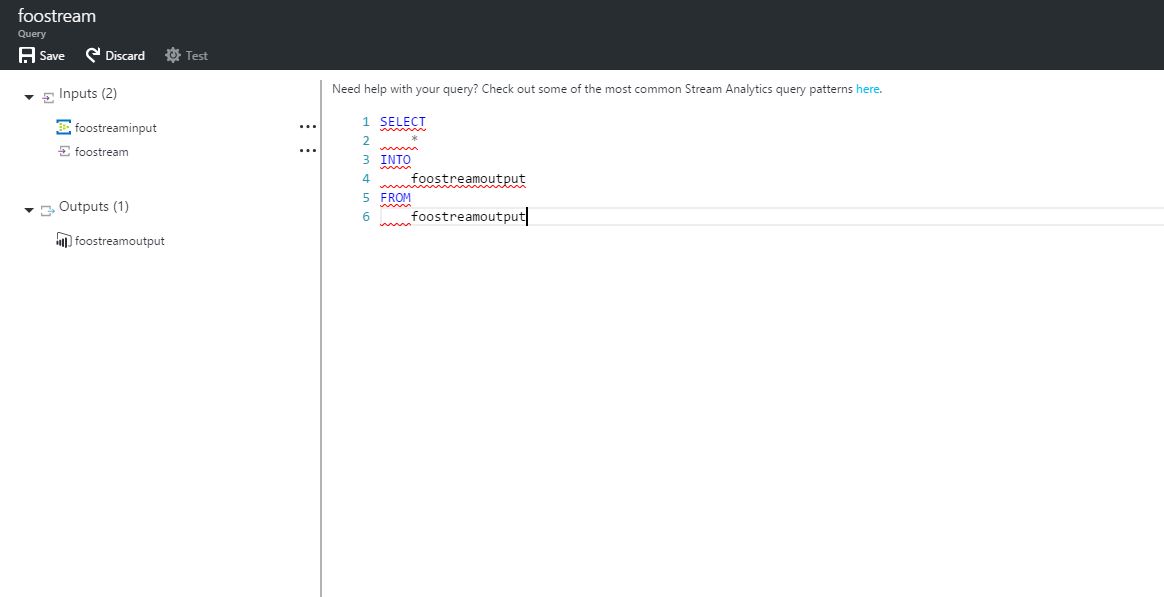Click the Test gear icon
This screenshot has width=1164, height=597.
point(173,56)
